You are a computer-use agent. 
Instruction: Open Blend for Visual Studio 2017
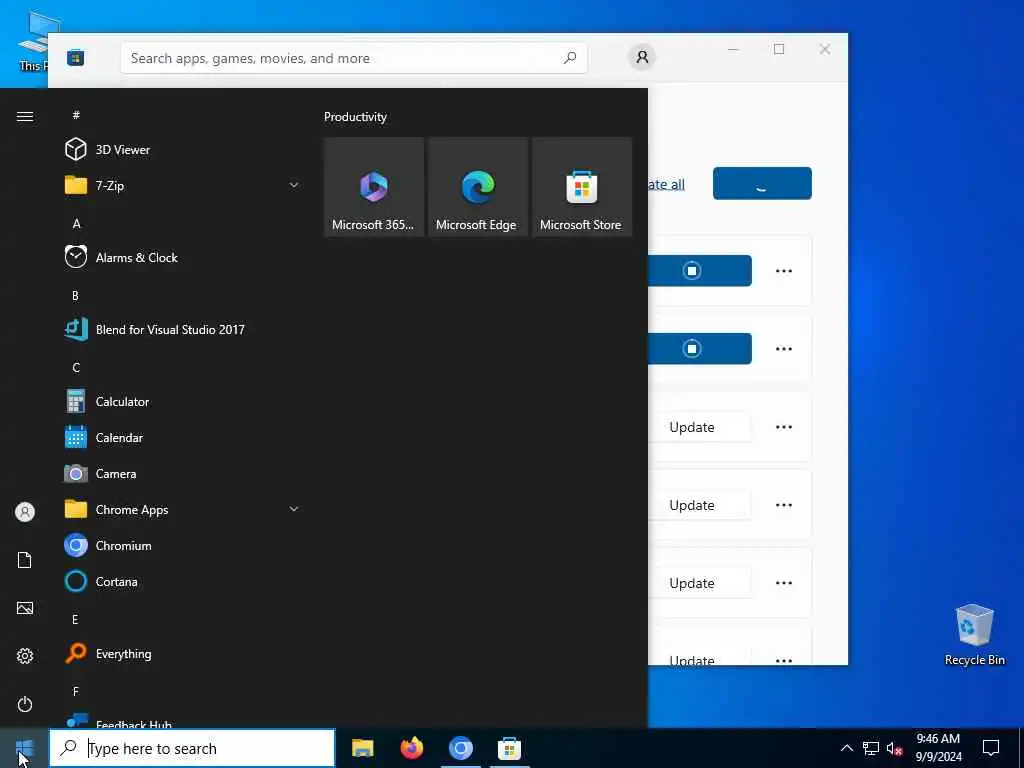(183, 329)
